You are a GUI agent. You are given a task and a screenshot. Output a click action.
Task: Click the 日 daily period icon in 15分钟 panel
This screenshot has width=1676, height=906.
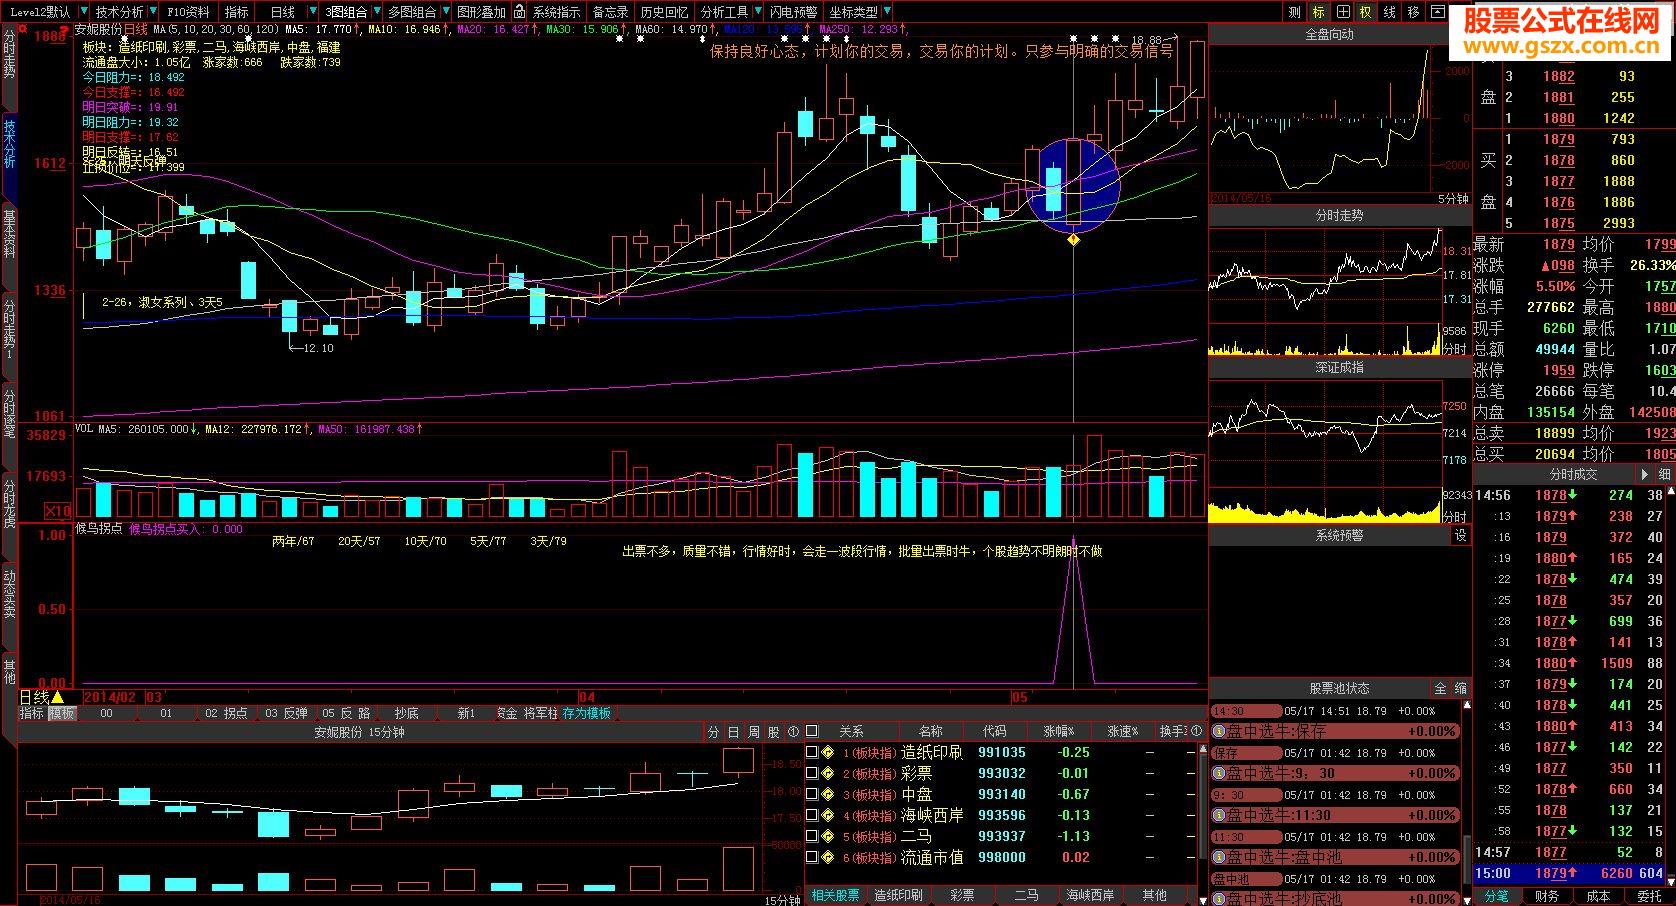[733, 732]
